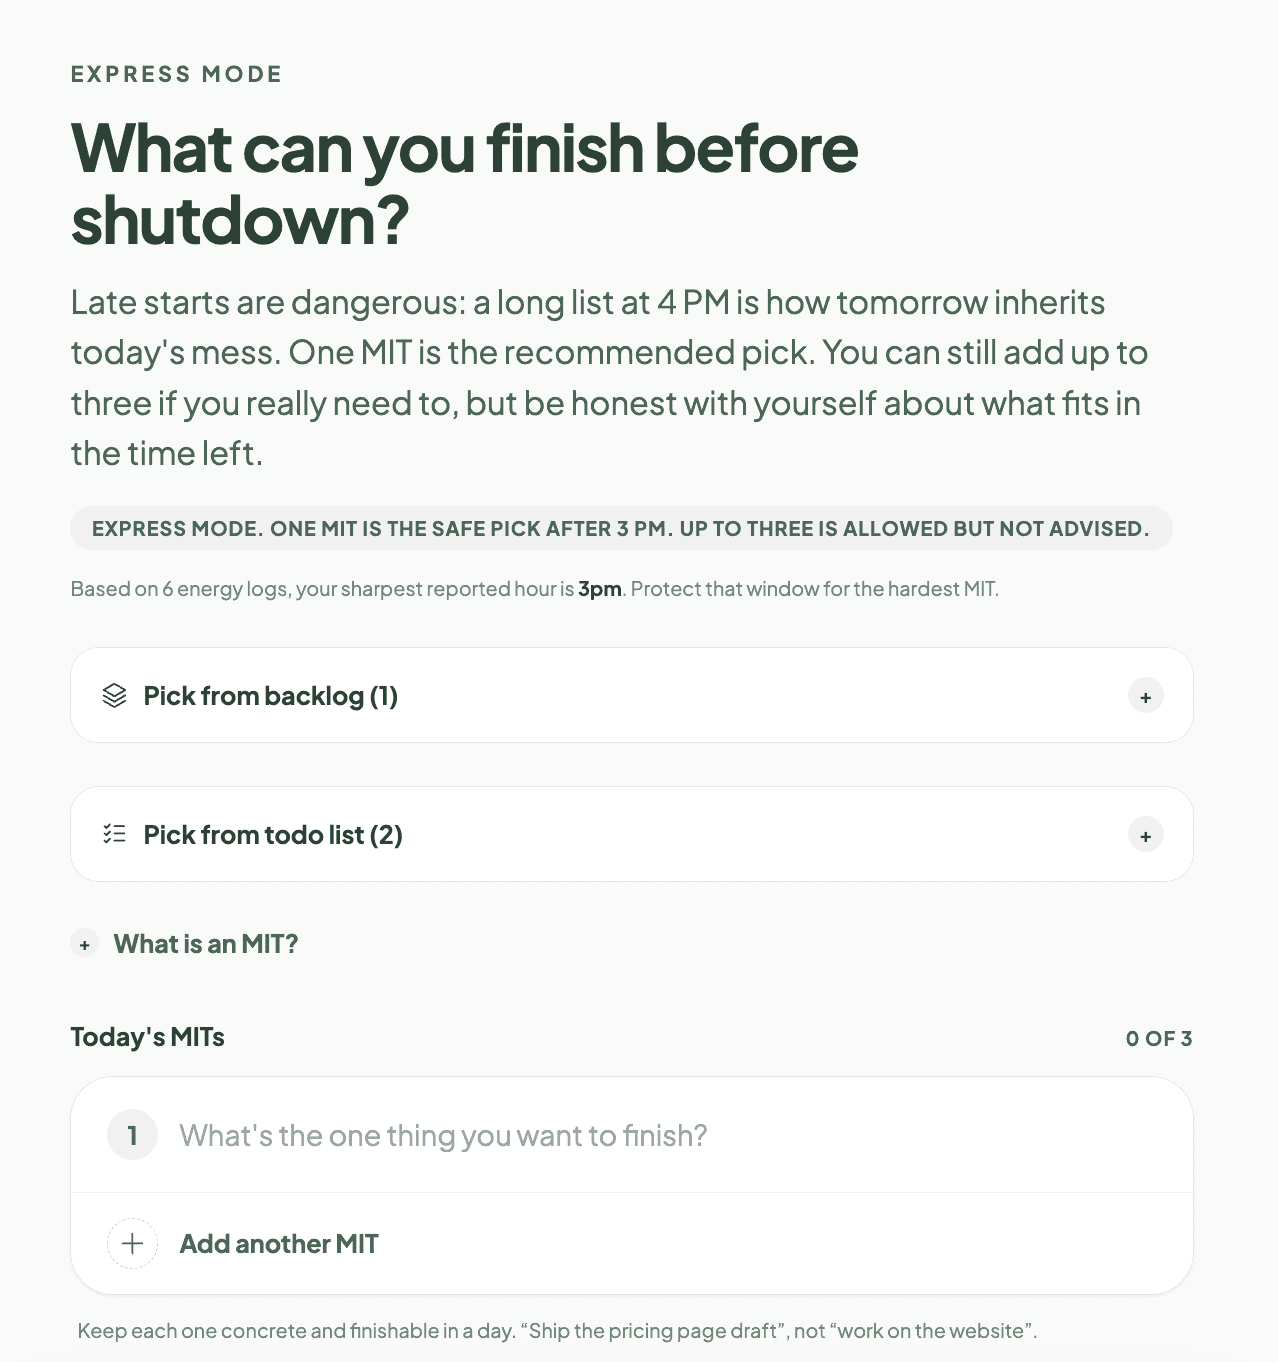This screenshot has height=1362, width=1278.
Task: Expand What is an MIT? explanation
Action: click(x=206, y=944)
